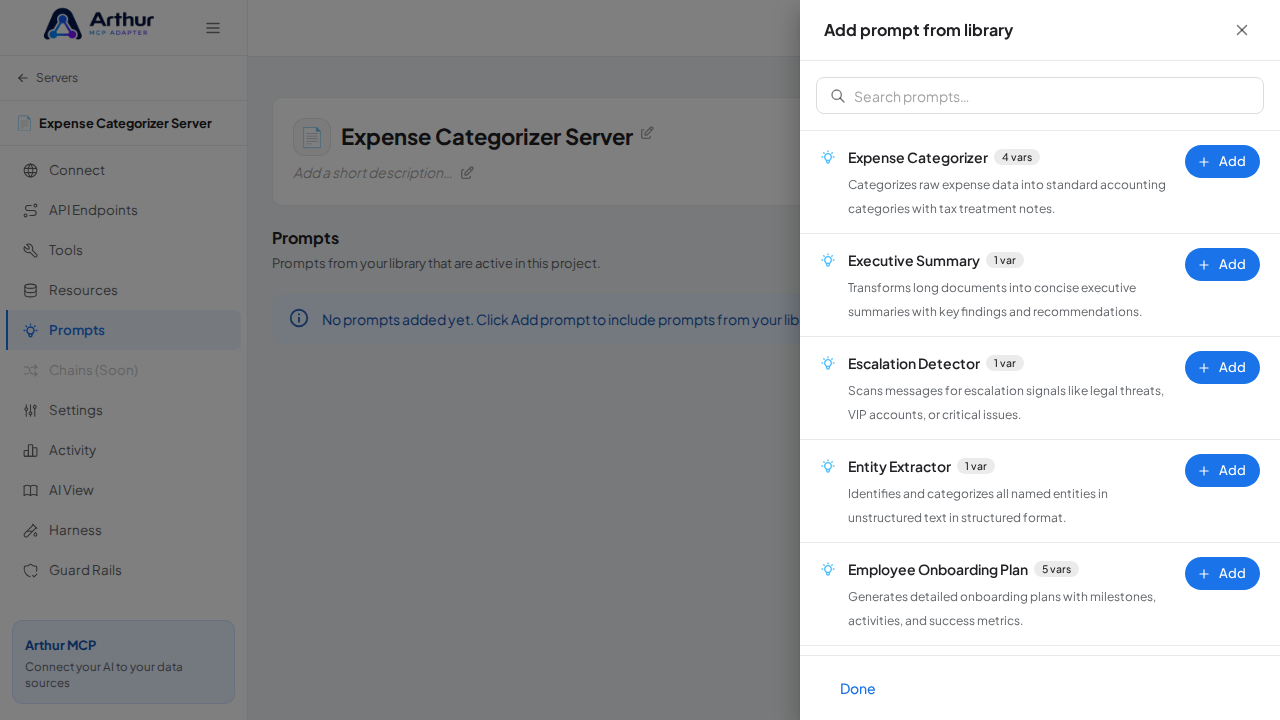
Task: Close the Add prompt from library panel
Action: click(1242, 30)
